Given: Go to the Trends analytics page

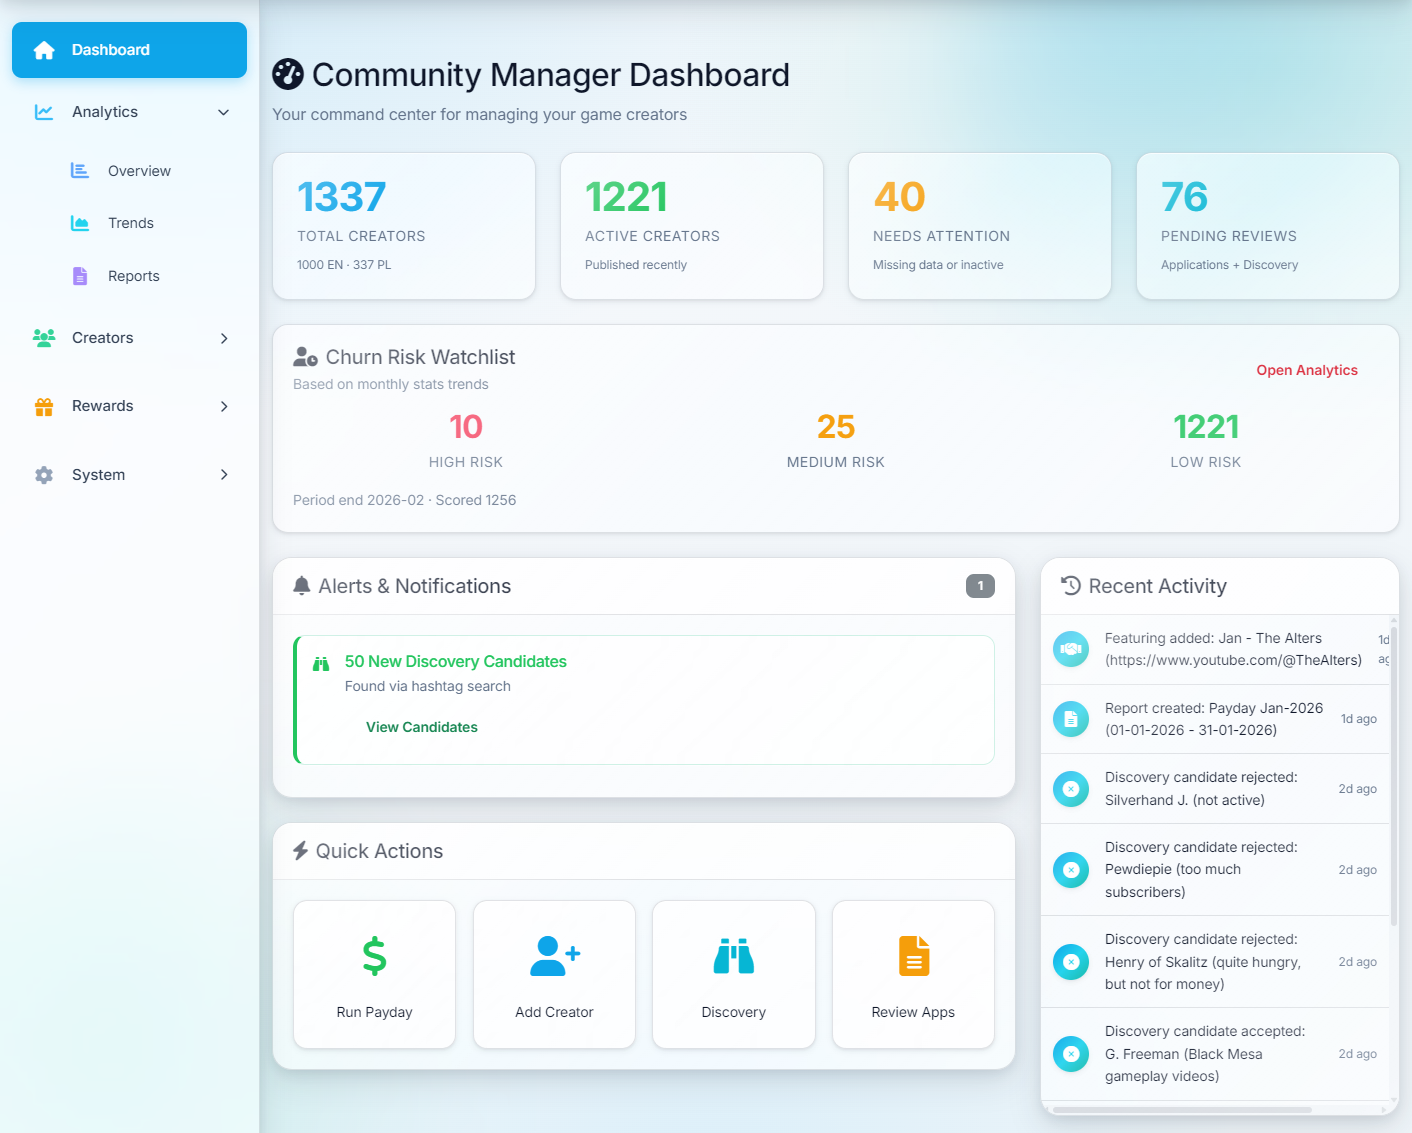Looking at the screenshot, I should pyautogui.click(x=131, y=223).
